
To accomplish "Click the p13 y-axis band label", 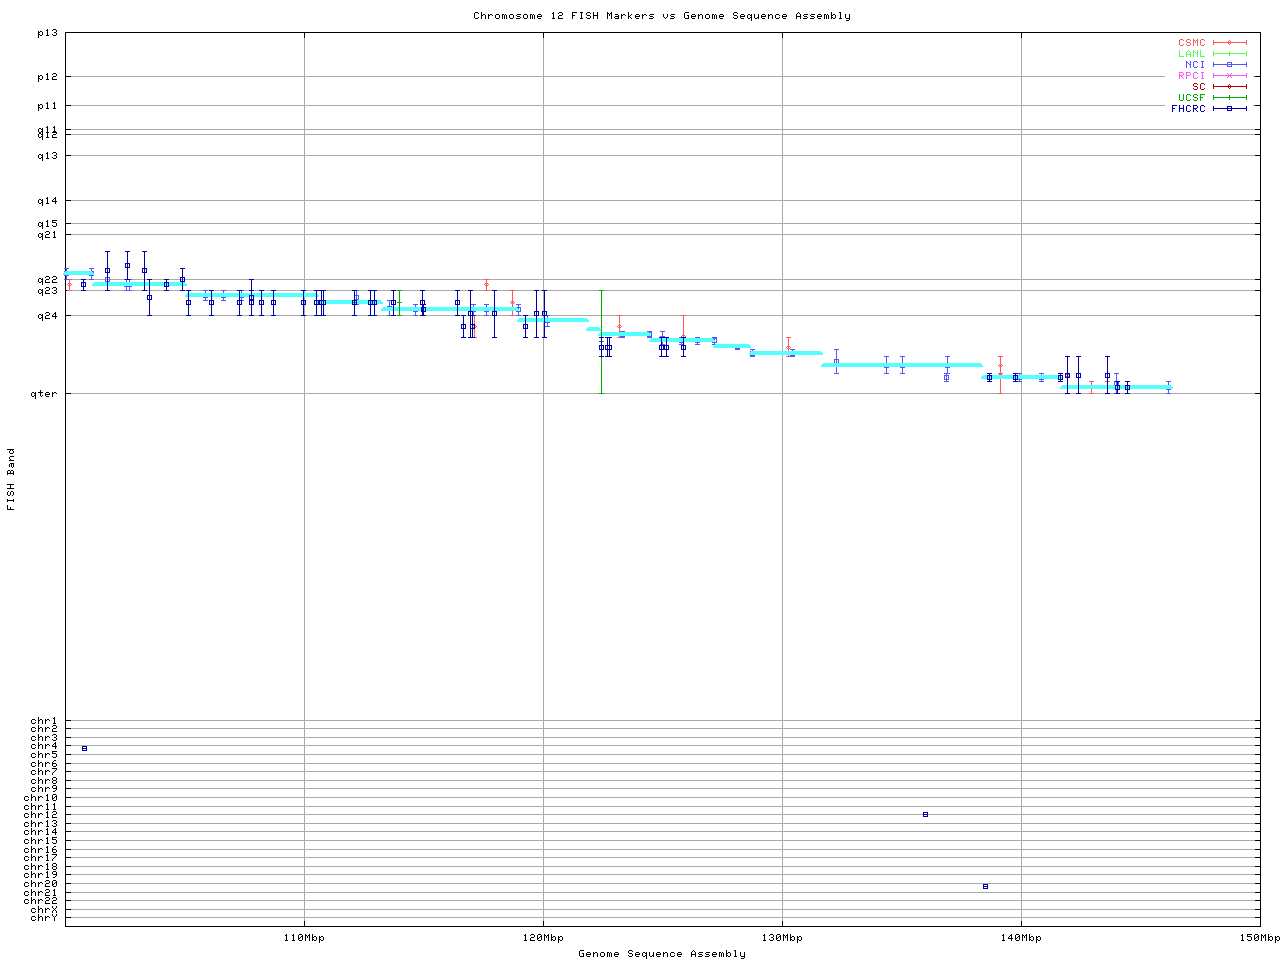I will coord(47,33).
